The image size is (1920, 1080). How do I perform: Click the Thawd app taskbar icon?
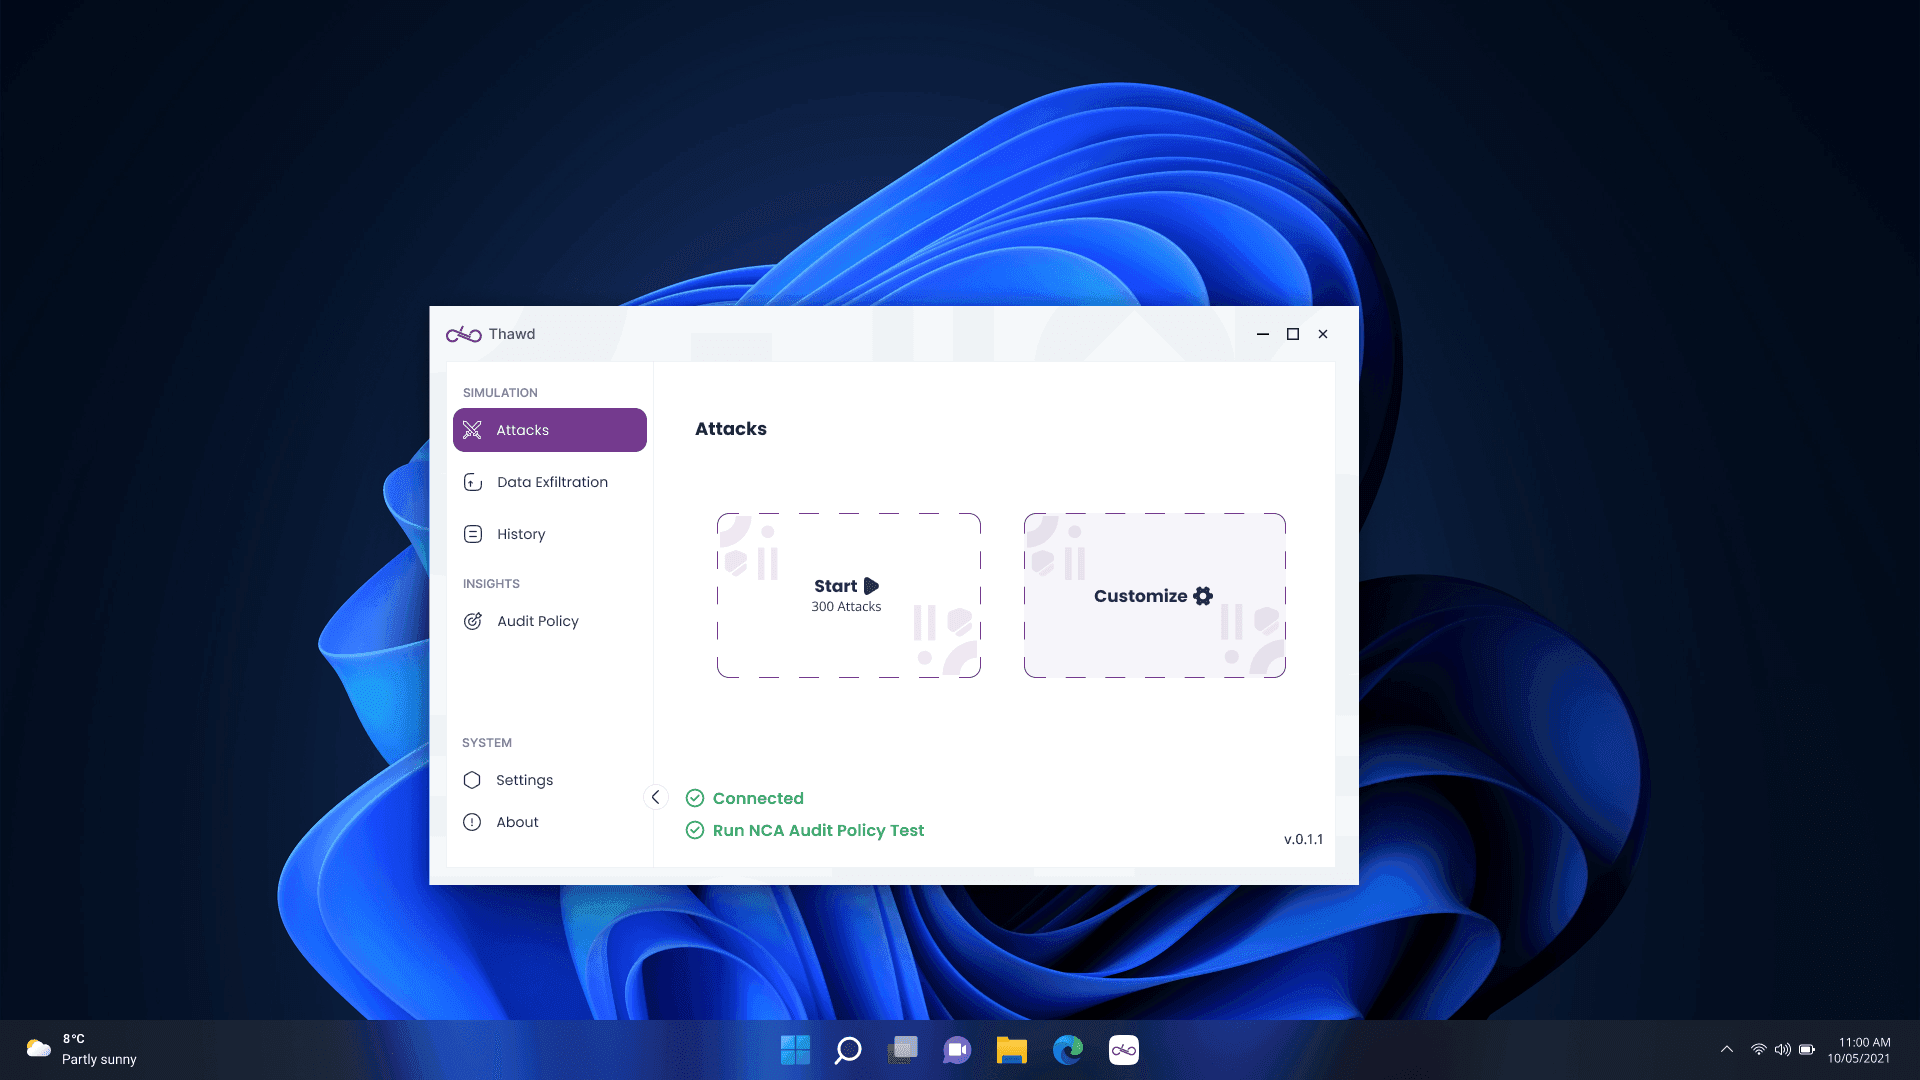pos(1124,1050)
